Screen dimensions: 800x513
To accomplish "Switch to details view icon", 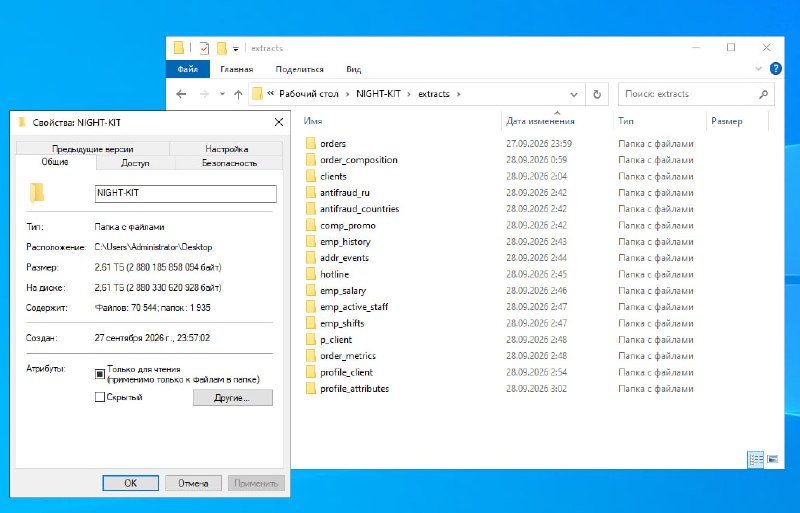I will [x=756, y=459].
